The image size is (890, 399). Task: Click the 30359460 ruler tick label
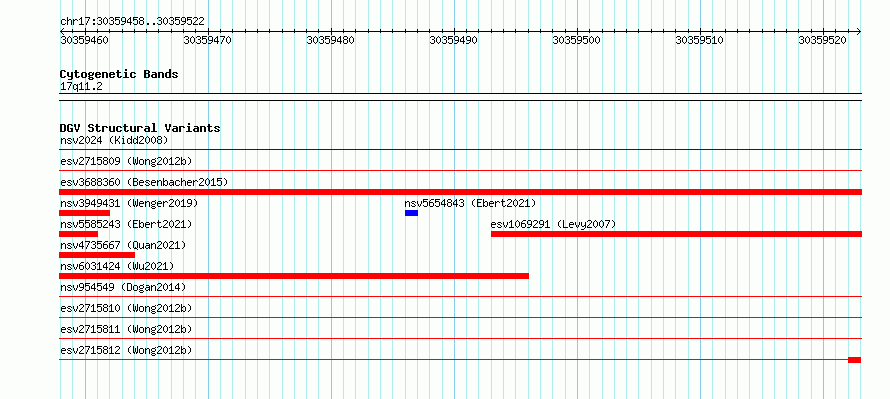(84, 40)
